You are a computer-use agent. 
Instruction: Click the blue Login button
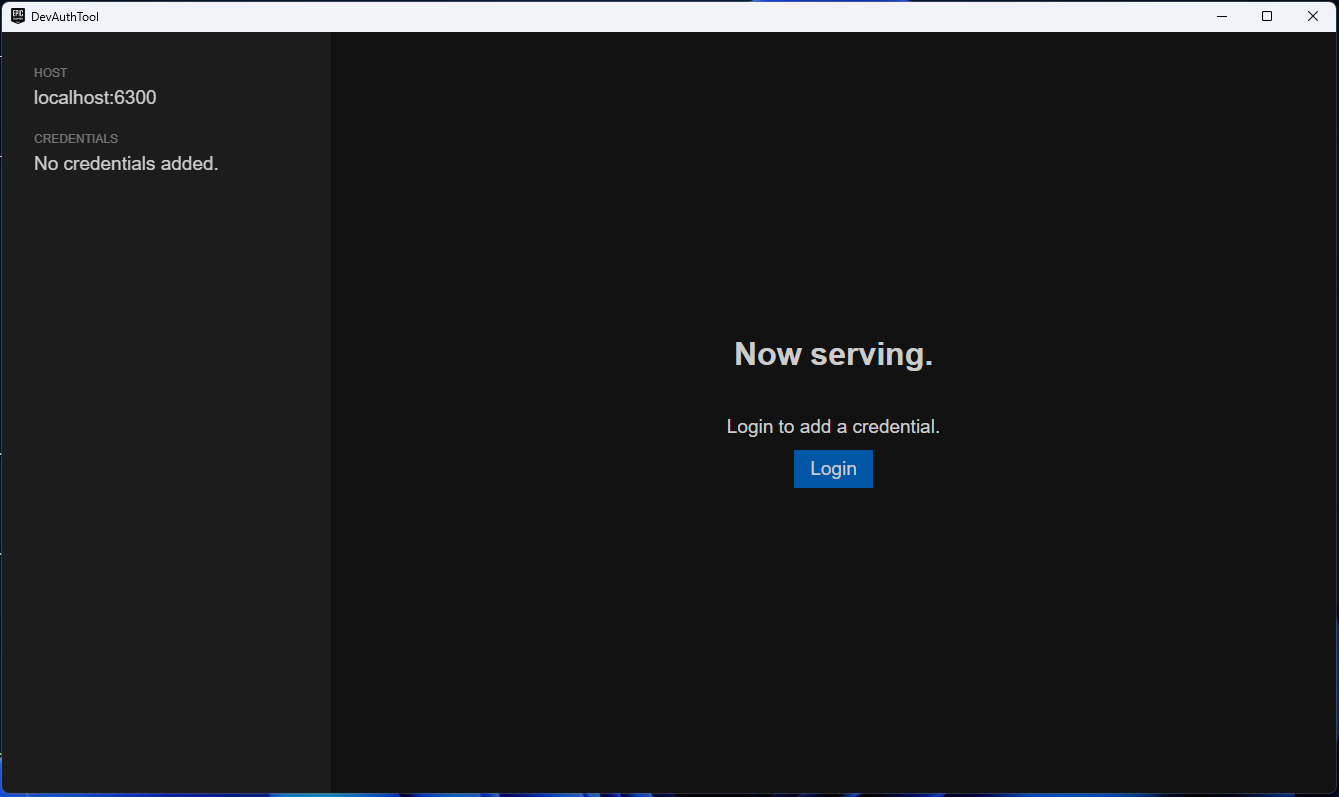click(833, 469)
